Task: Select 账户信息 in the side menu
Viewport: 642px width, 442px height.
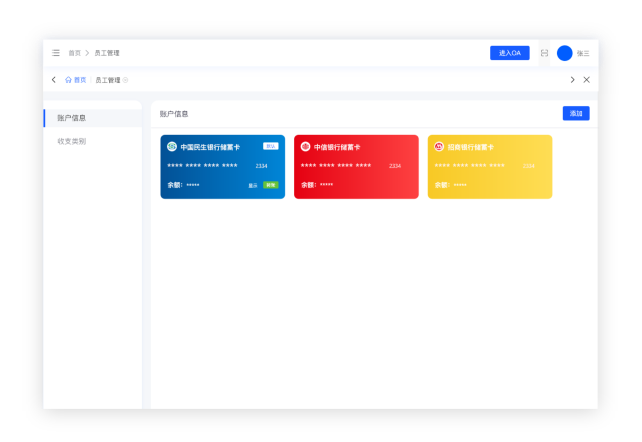Action: coord(72,118)
